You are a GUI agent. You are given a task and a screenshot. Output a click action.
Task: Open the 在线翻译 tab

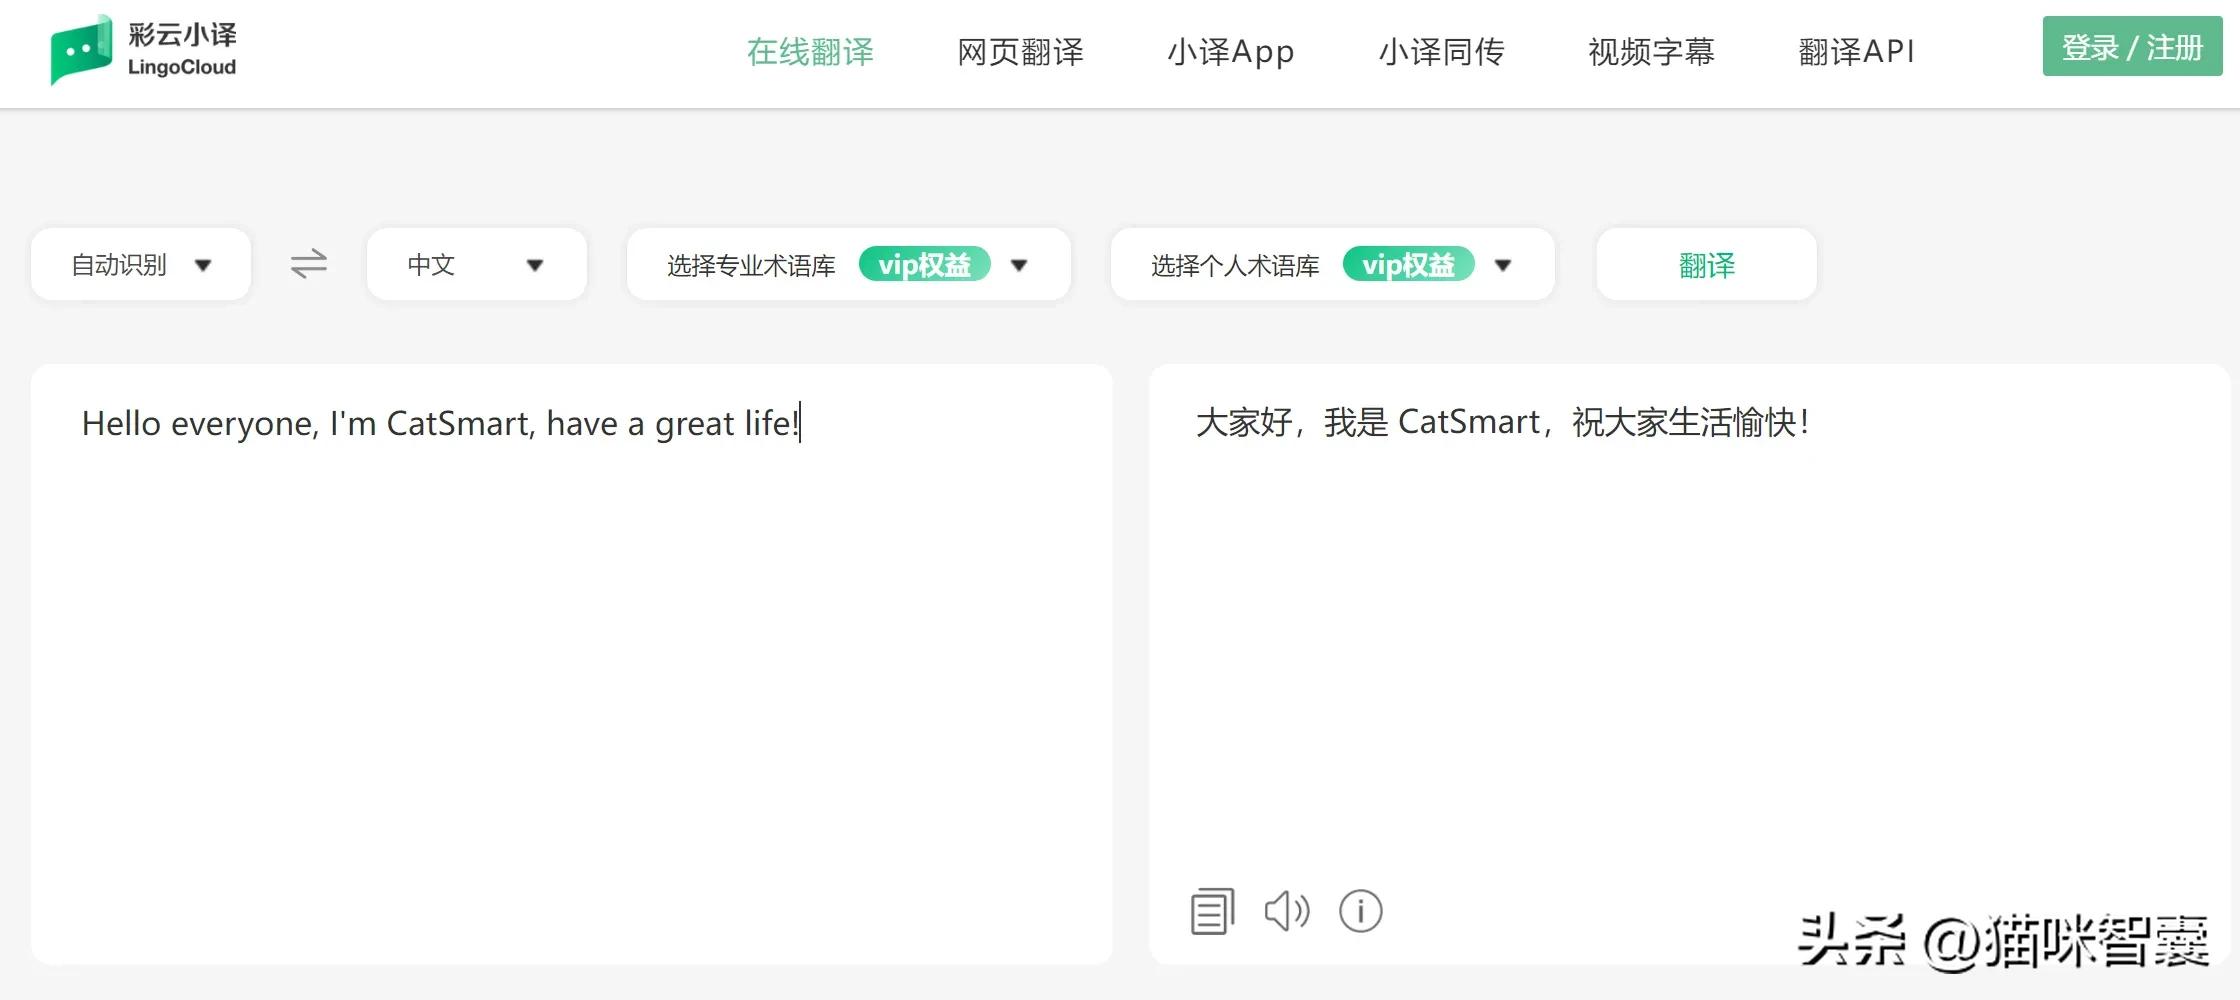click(810, 52)
